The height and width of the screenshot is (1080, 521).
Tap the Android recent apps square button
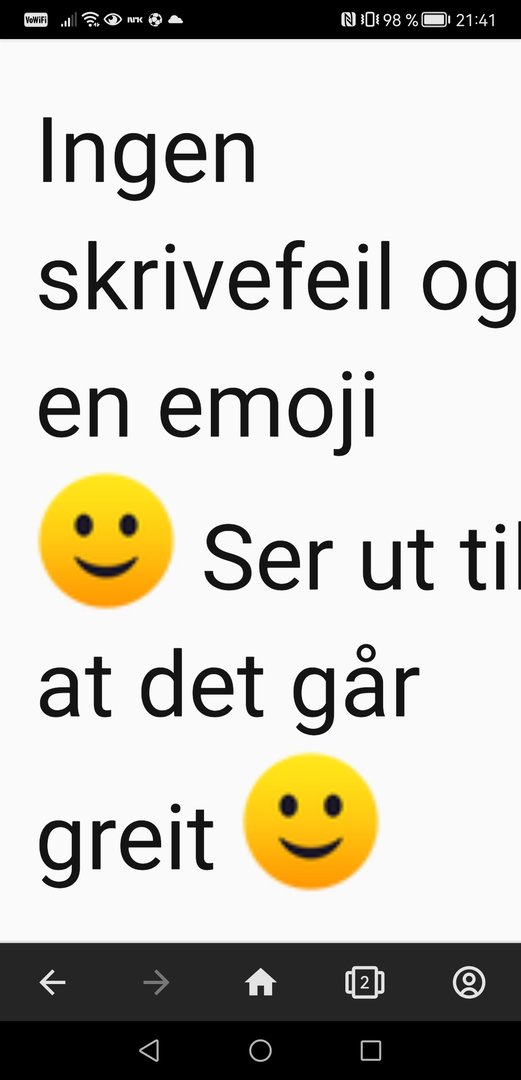371,1050
